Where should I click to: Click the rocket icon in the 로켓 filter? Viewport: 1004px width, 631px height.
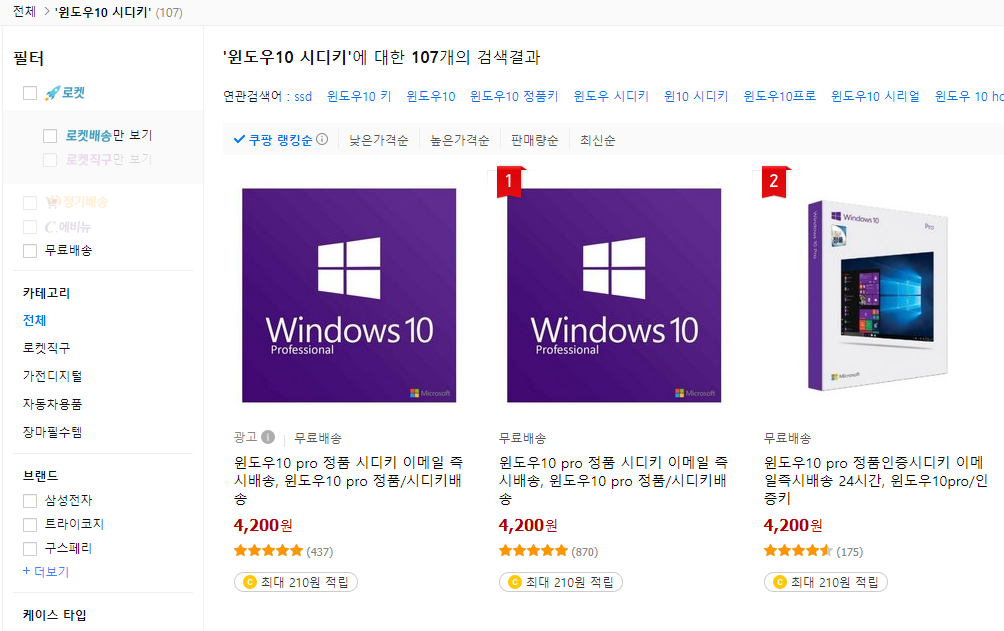(53, 93)
